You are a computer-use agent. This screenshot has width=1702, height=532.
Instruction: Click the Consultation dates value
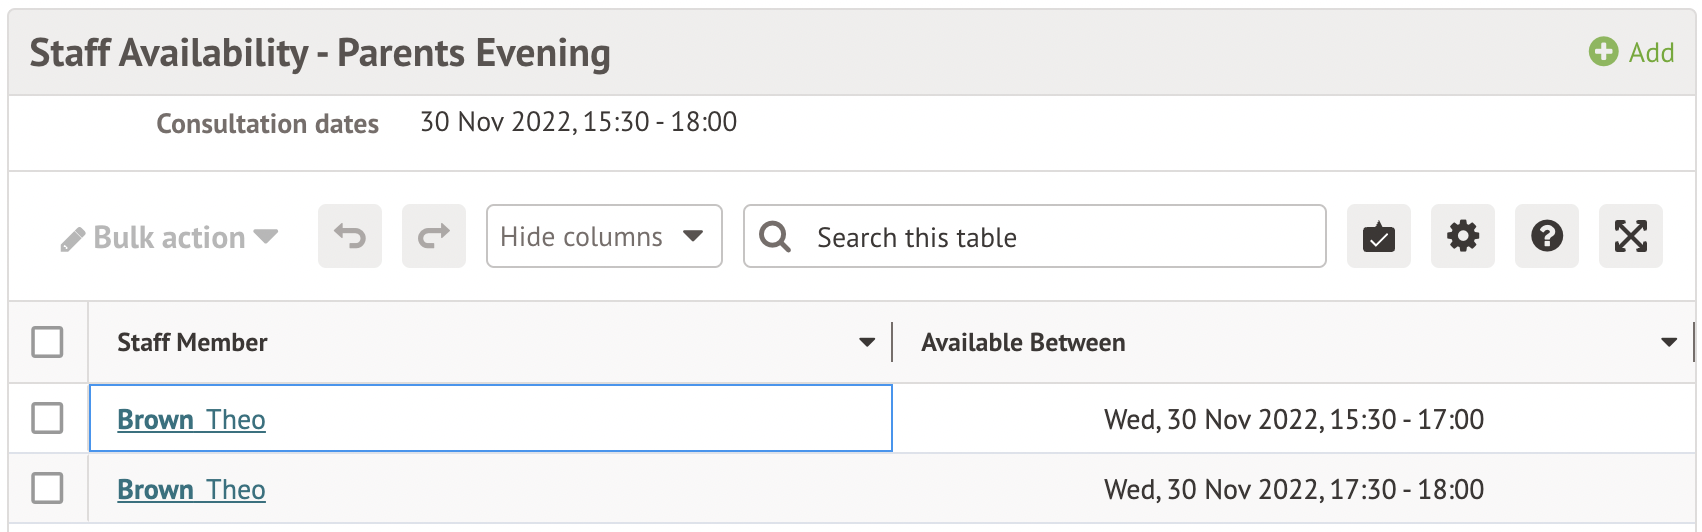(x=578, y=122)
